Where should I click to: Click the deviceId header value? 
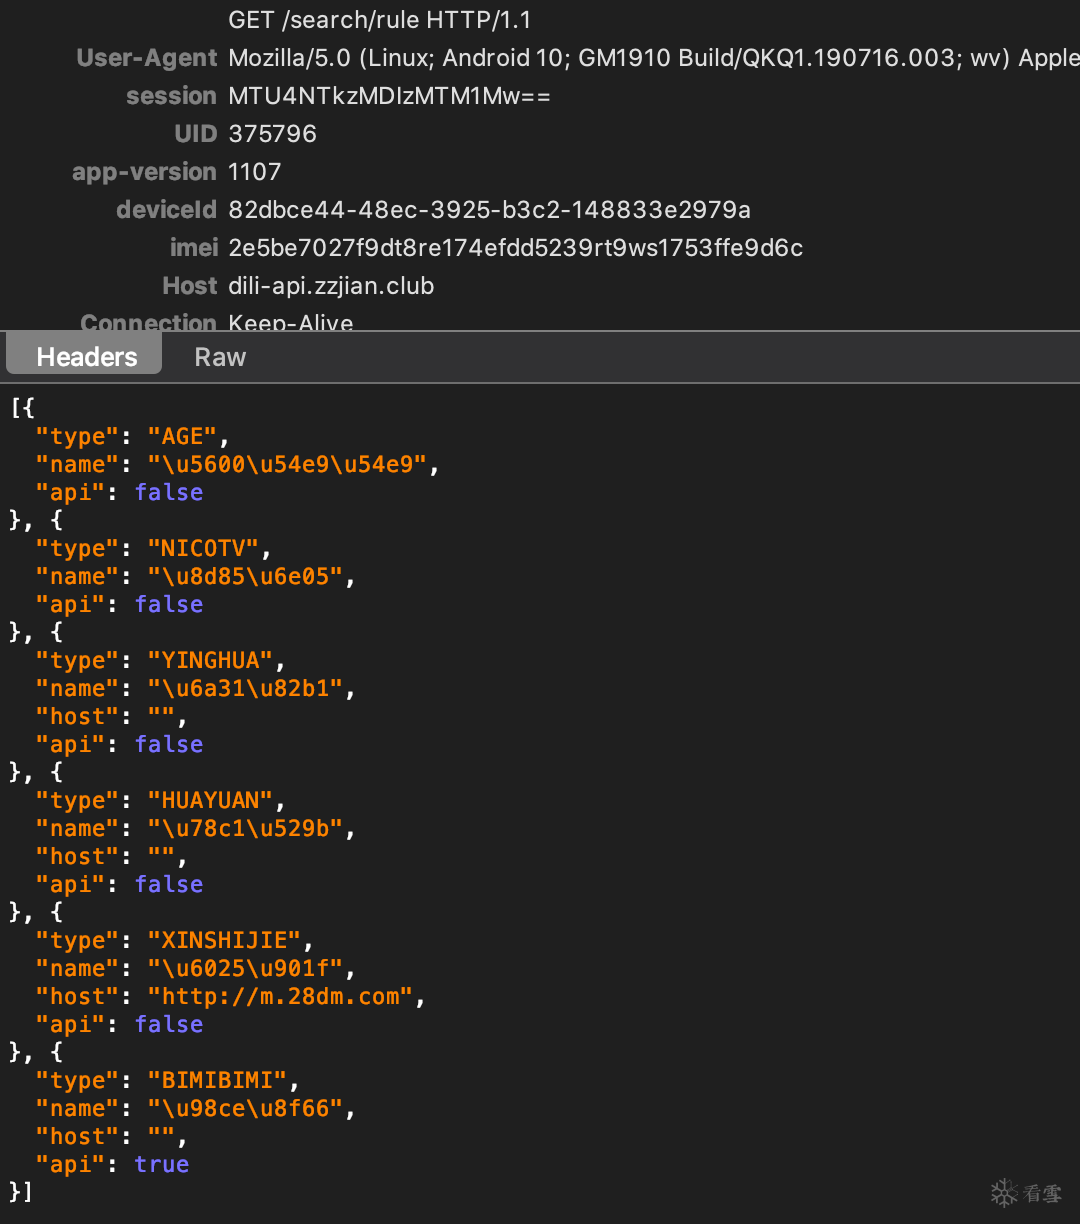pyautogui.click(x=489, y=210)
